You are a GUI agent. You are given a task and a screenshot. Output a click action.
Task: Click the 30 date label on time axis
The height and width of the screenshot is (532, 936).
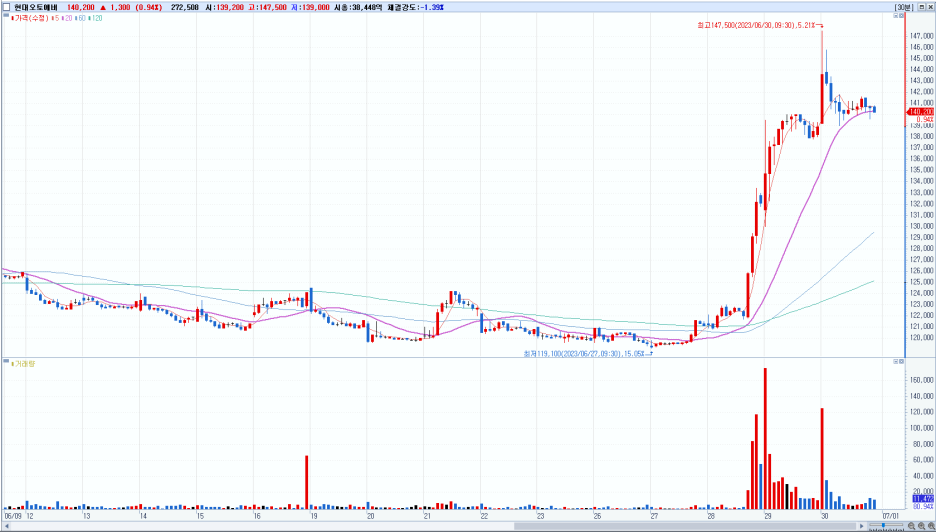(824, 516)
